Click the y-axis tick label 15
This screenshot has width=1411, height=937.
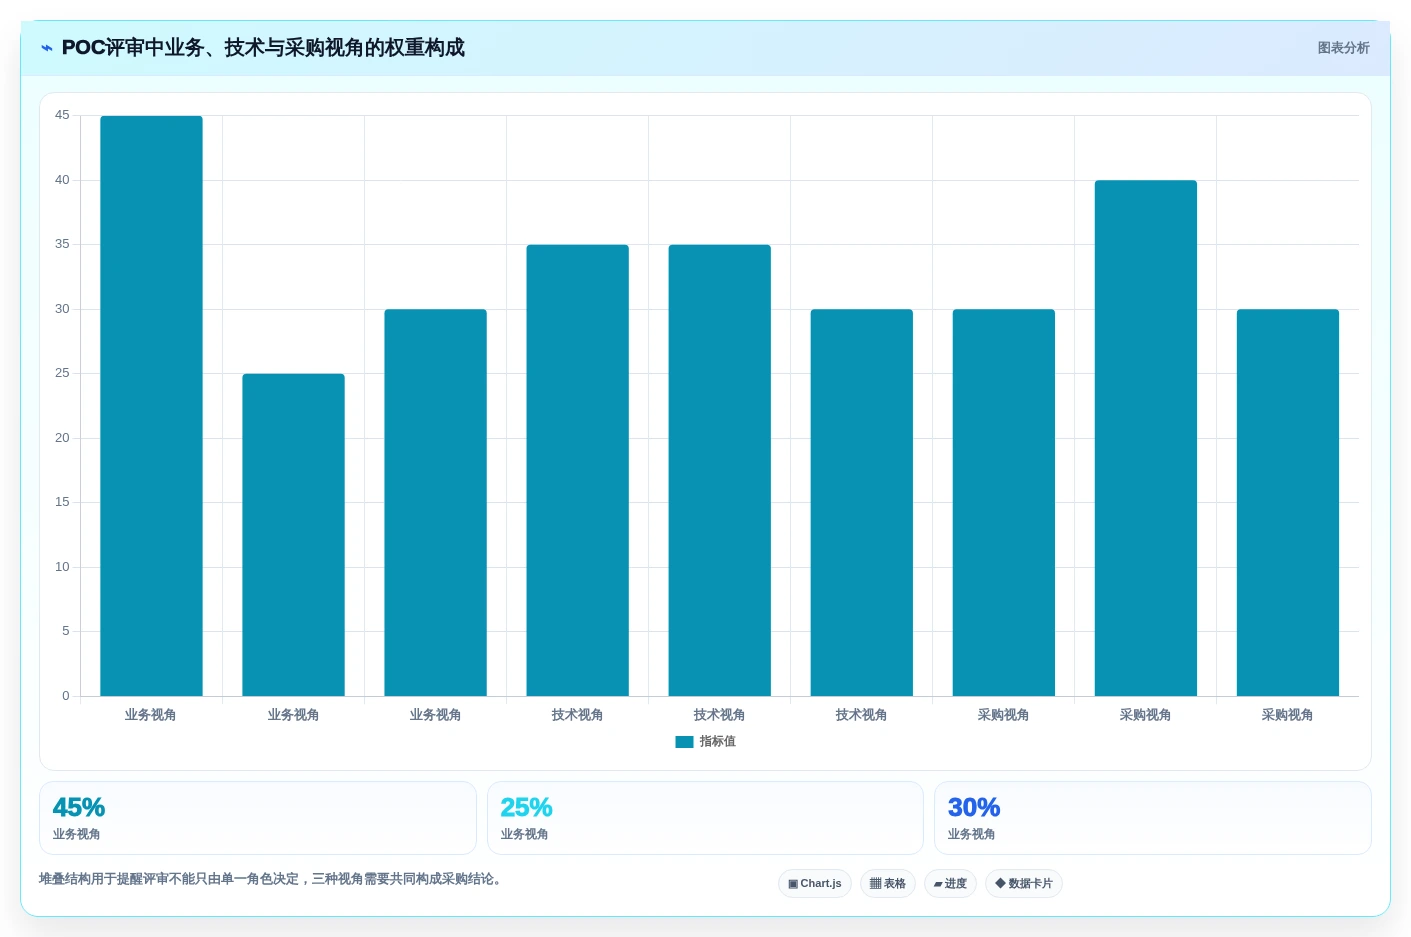coord(62,502)
